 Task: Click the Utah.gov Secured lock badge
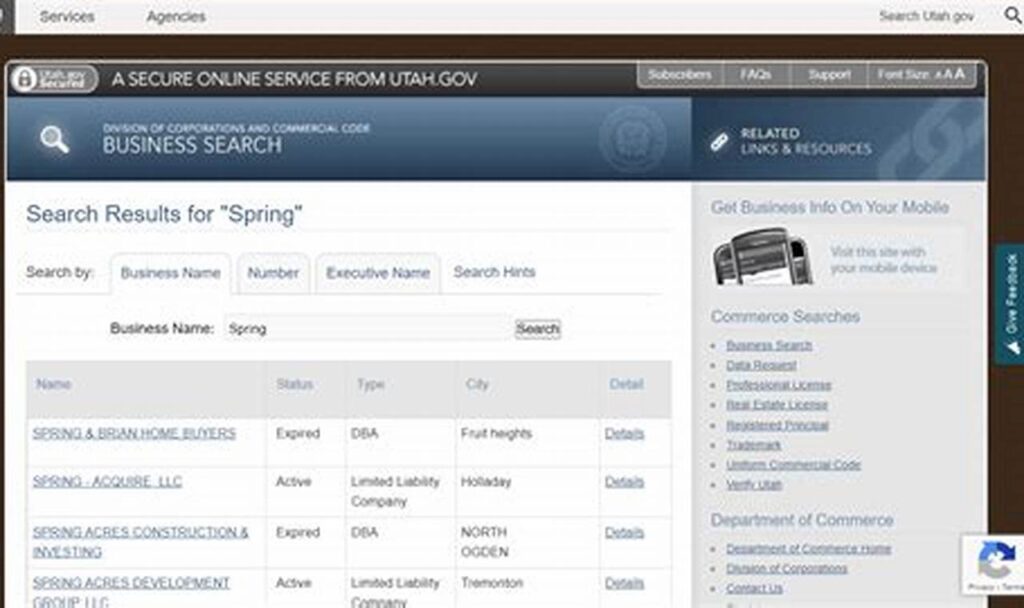point(54,79)
